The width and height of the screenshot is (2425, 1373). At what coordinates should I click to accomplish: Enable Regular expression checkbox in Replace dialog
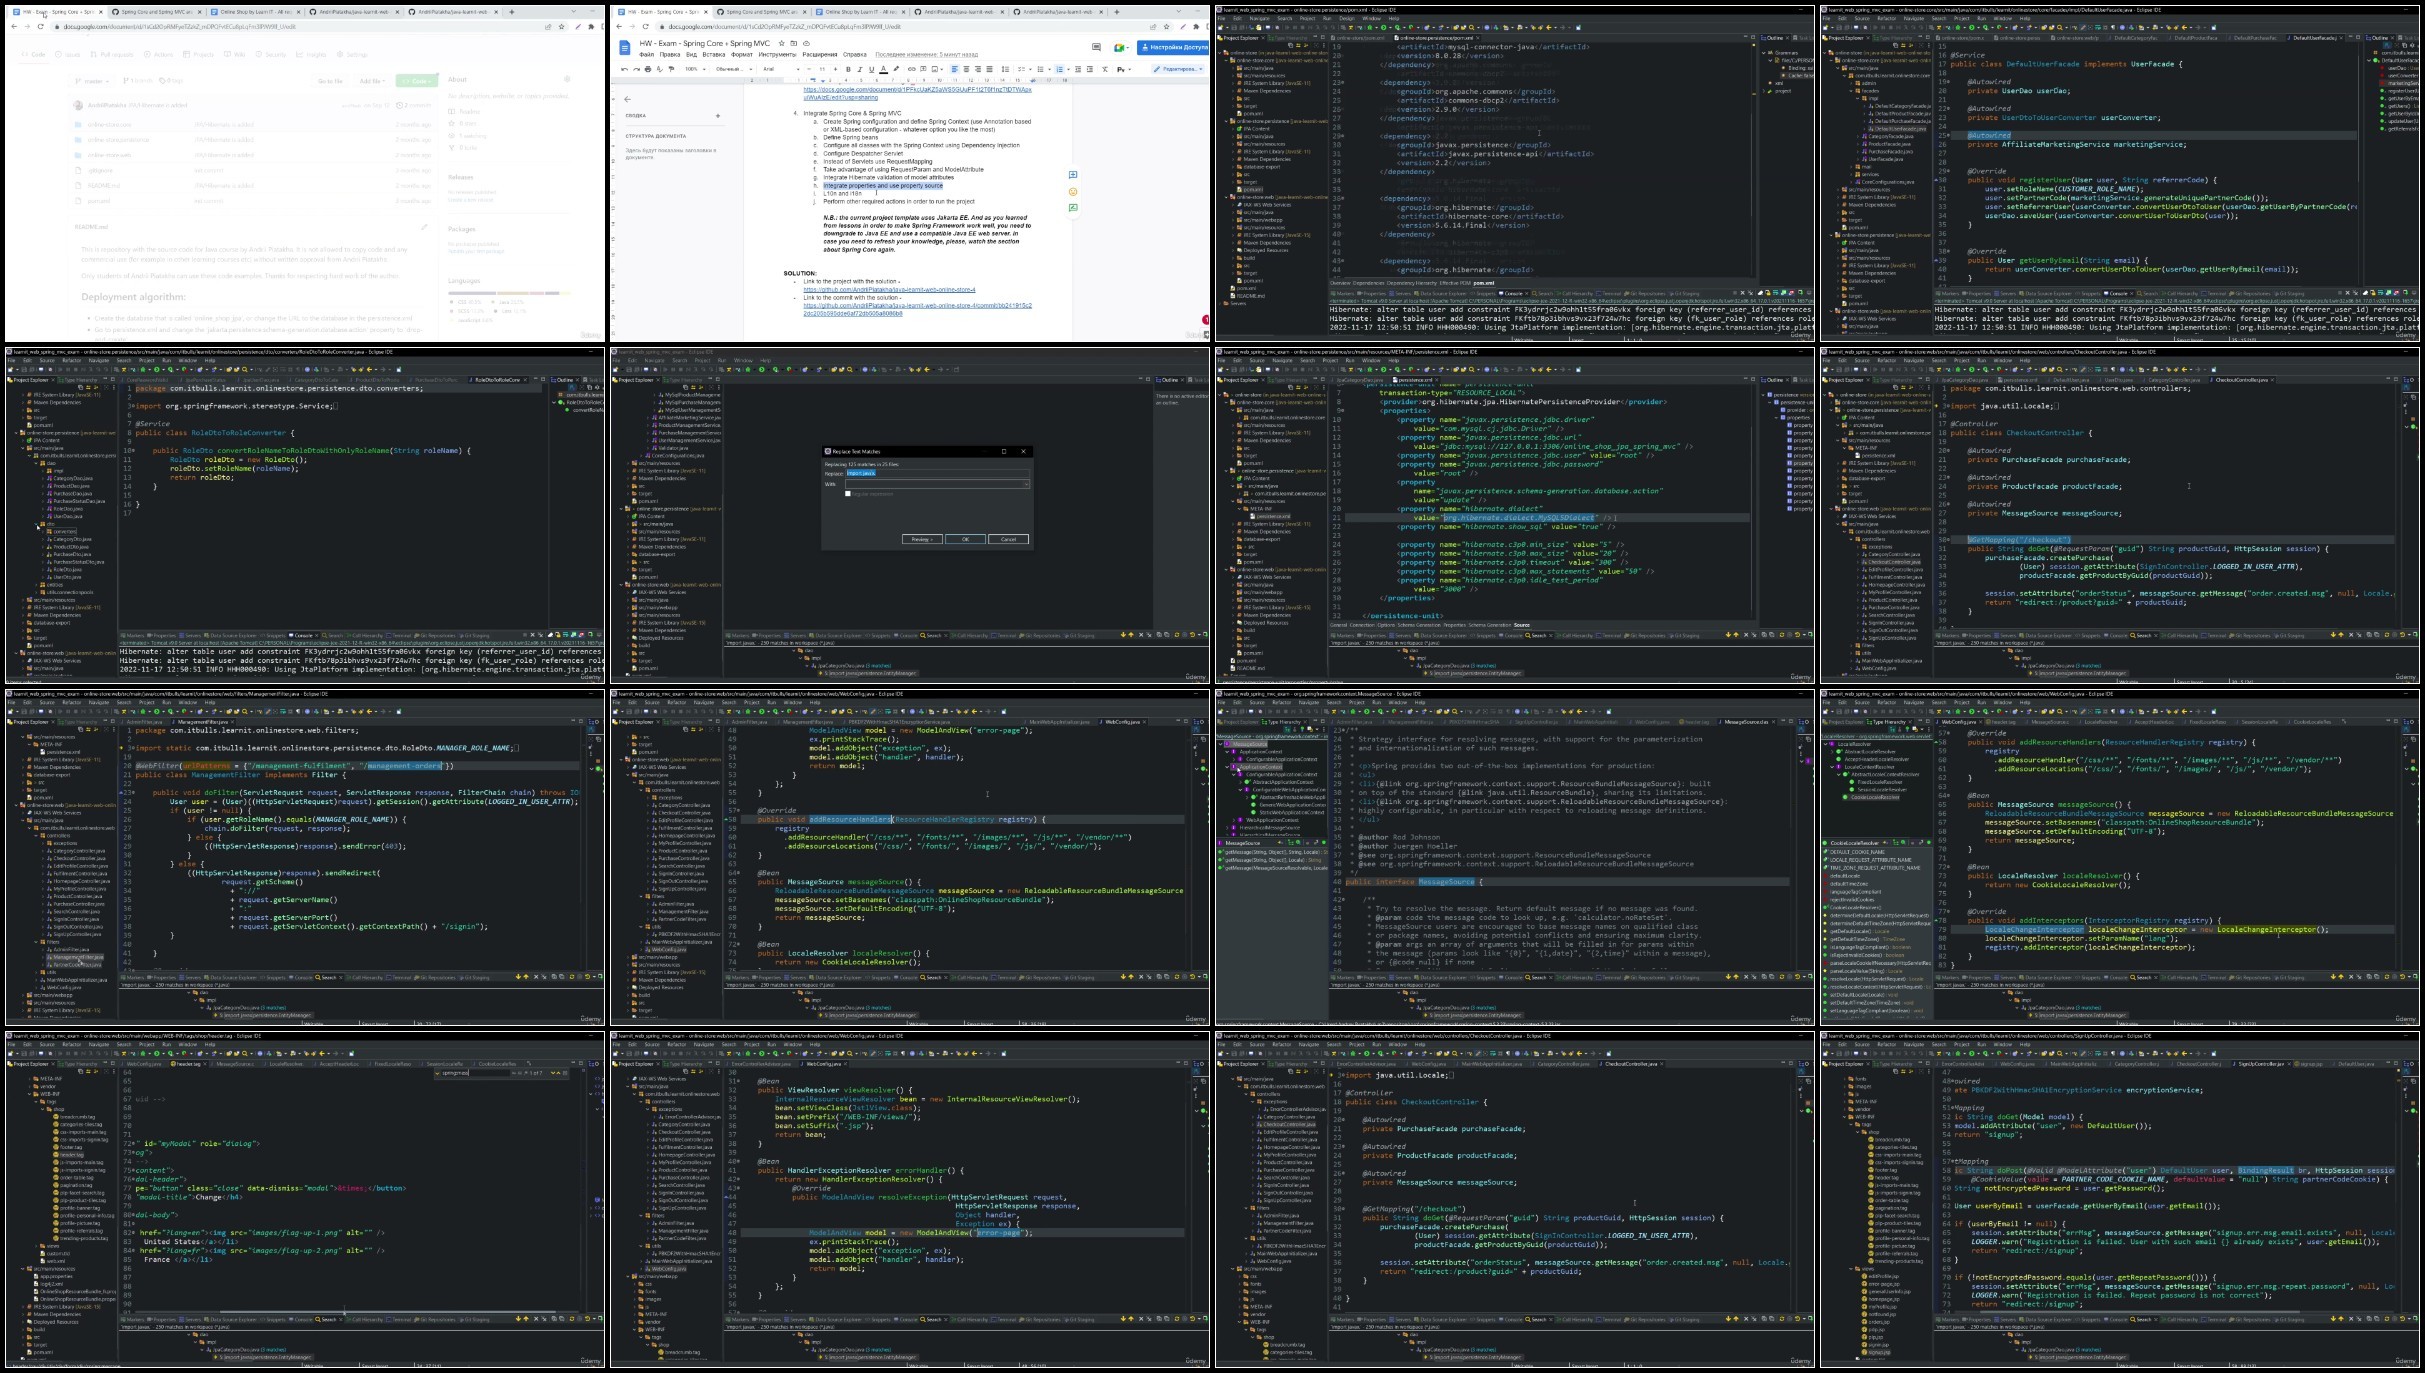tap(848, 494)
